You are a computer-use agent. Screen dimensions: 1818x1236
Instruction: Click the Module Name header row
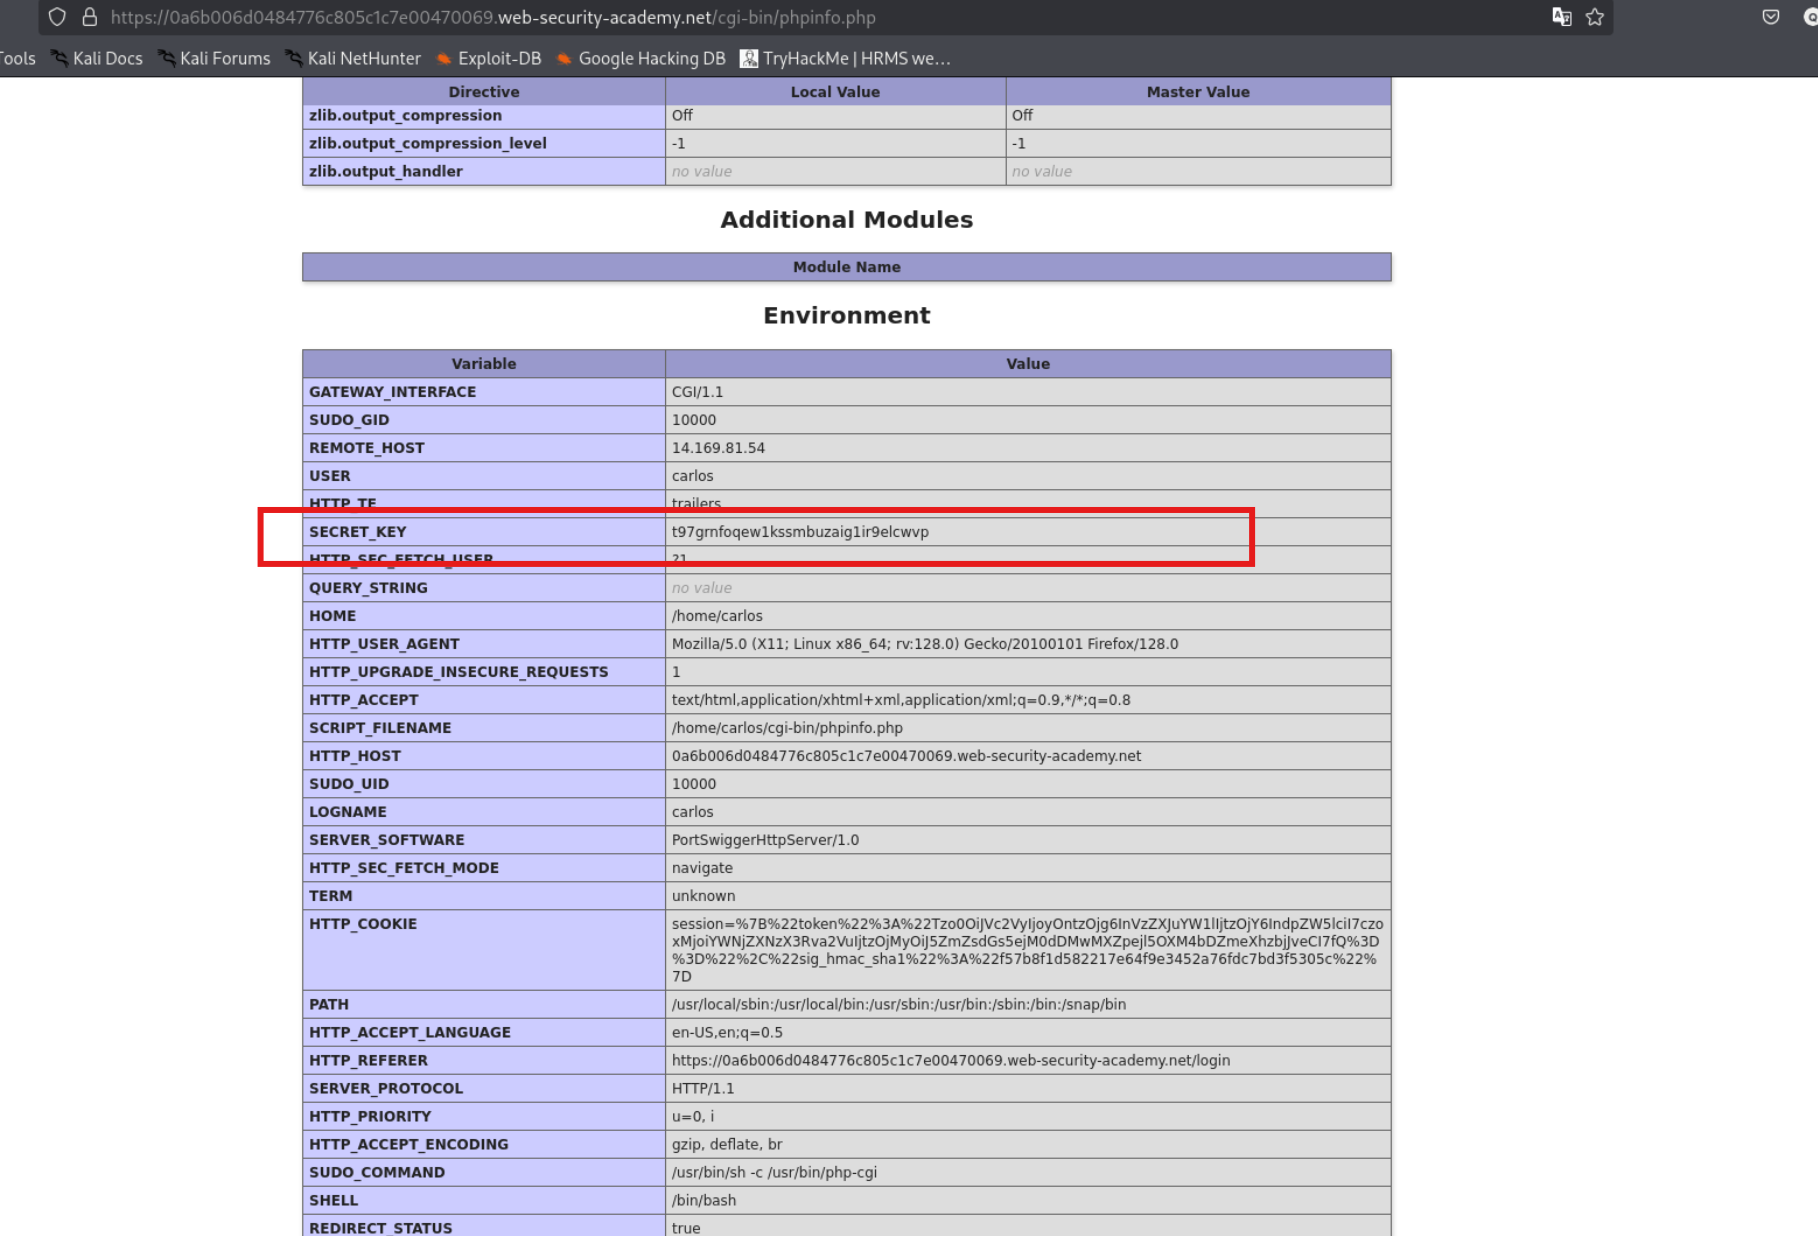(846, 267)
